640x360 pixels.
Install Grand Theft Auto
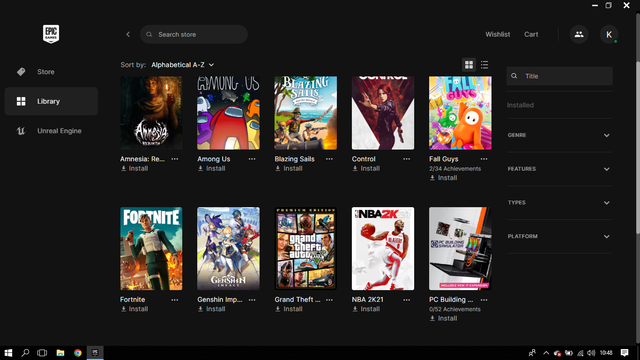(289, 309)
